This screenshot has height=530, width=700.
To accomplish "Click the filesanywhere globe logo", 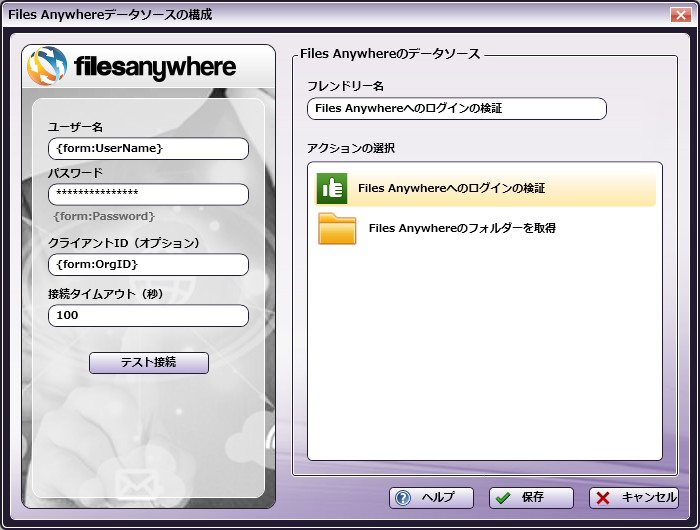I will point(47,66).
